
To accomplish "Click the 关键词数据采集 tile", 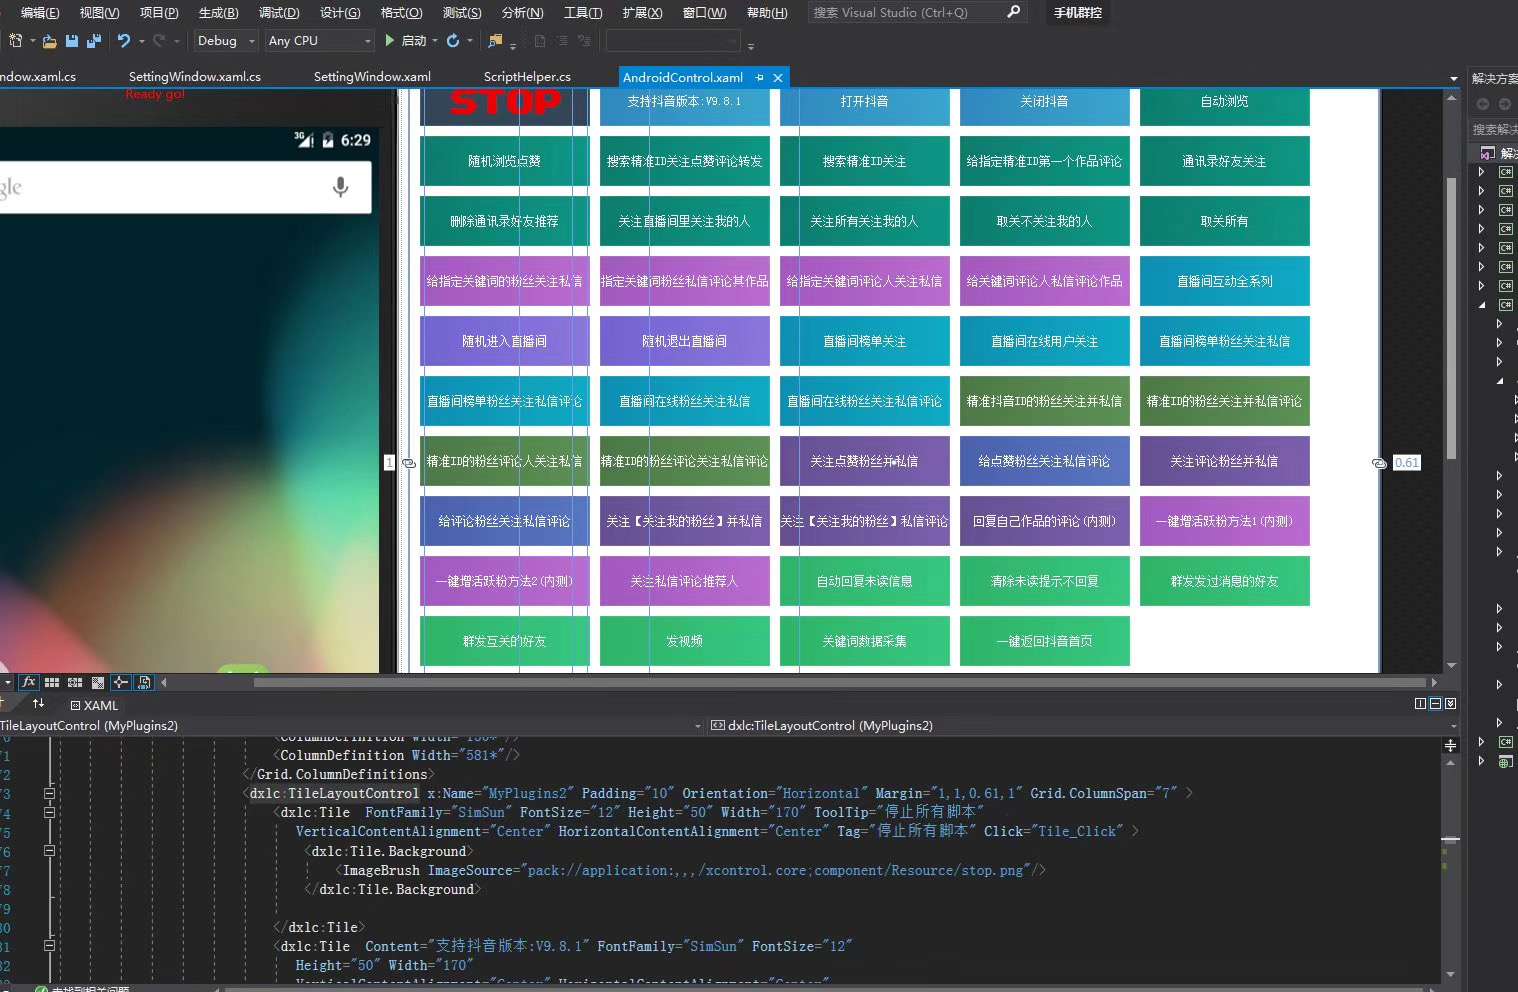I will click(x=864, y=641).
